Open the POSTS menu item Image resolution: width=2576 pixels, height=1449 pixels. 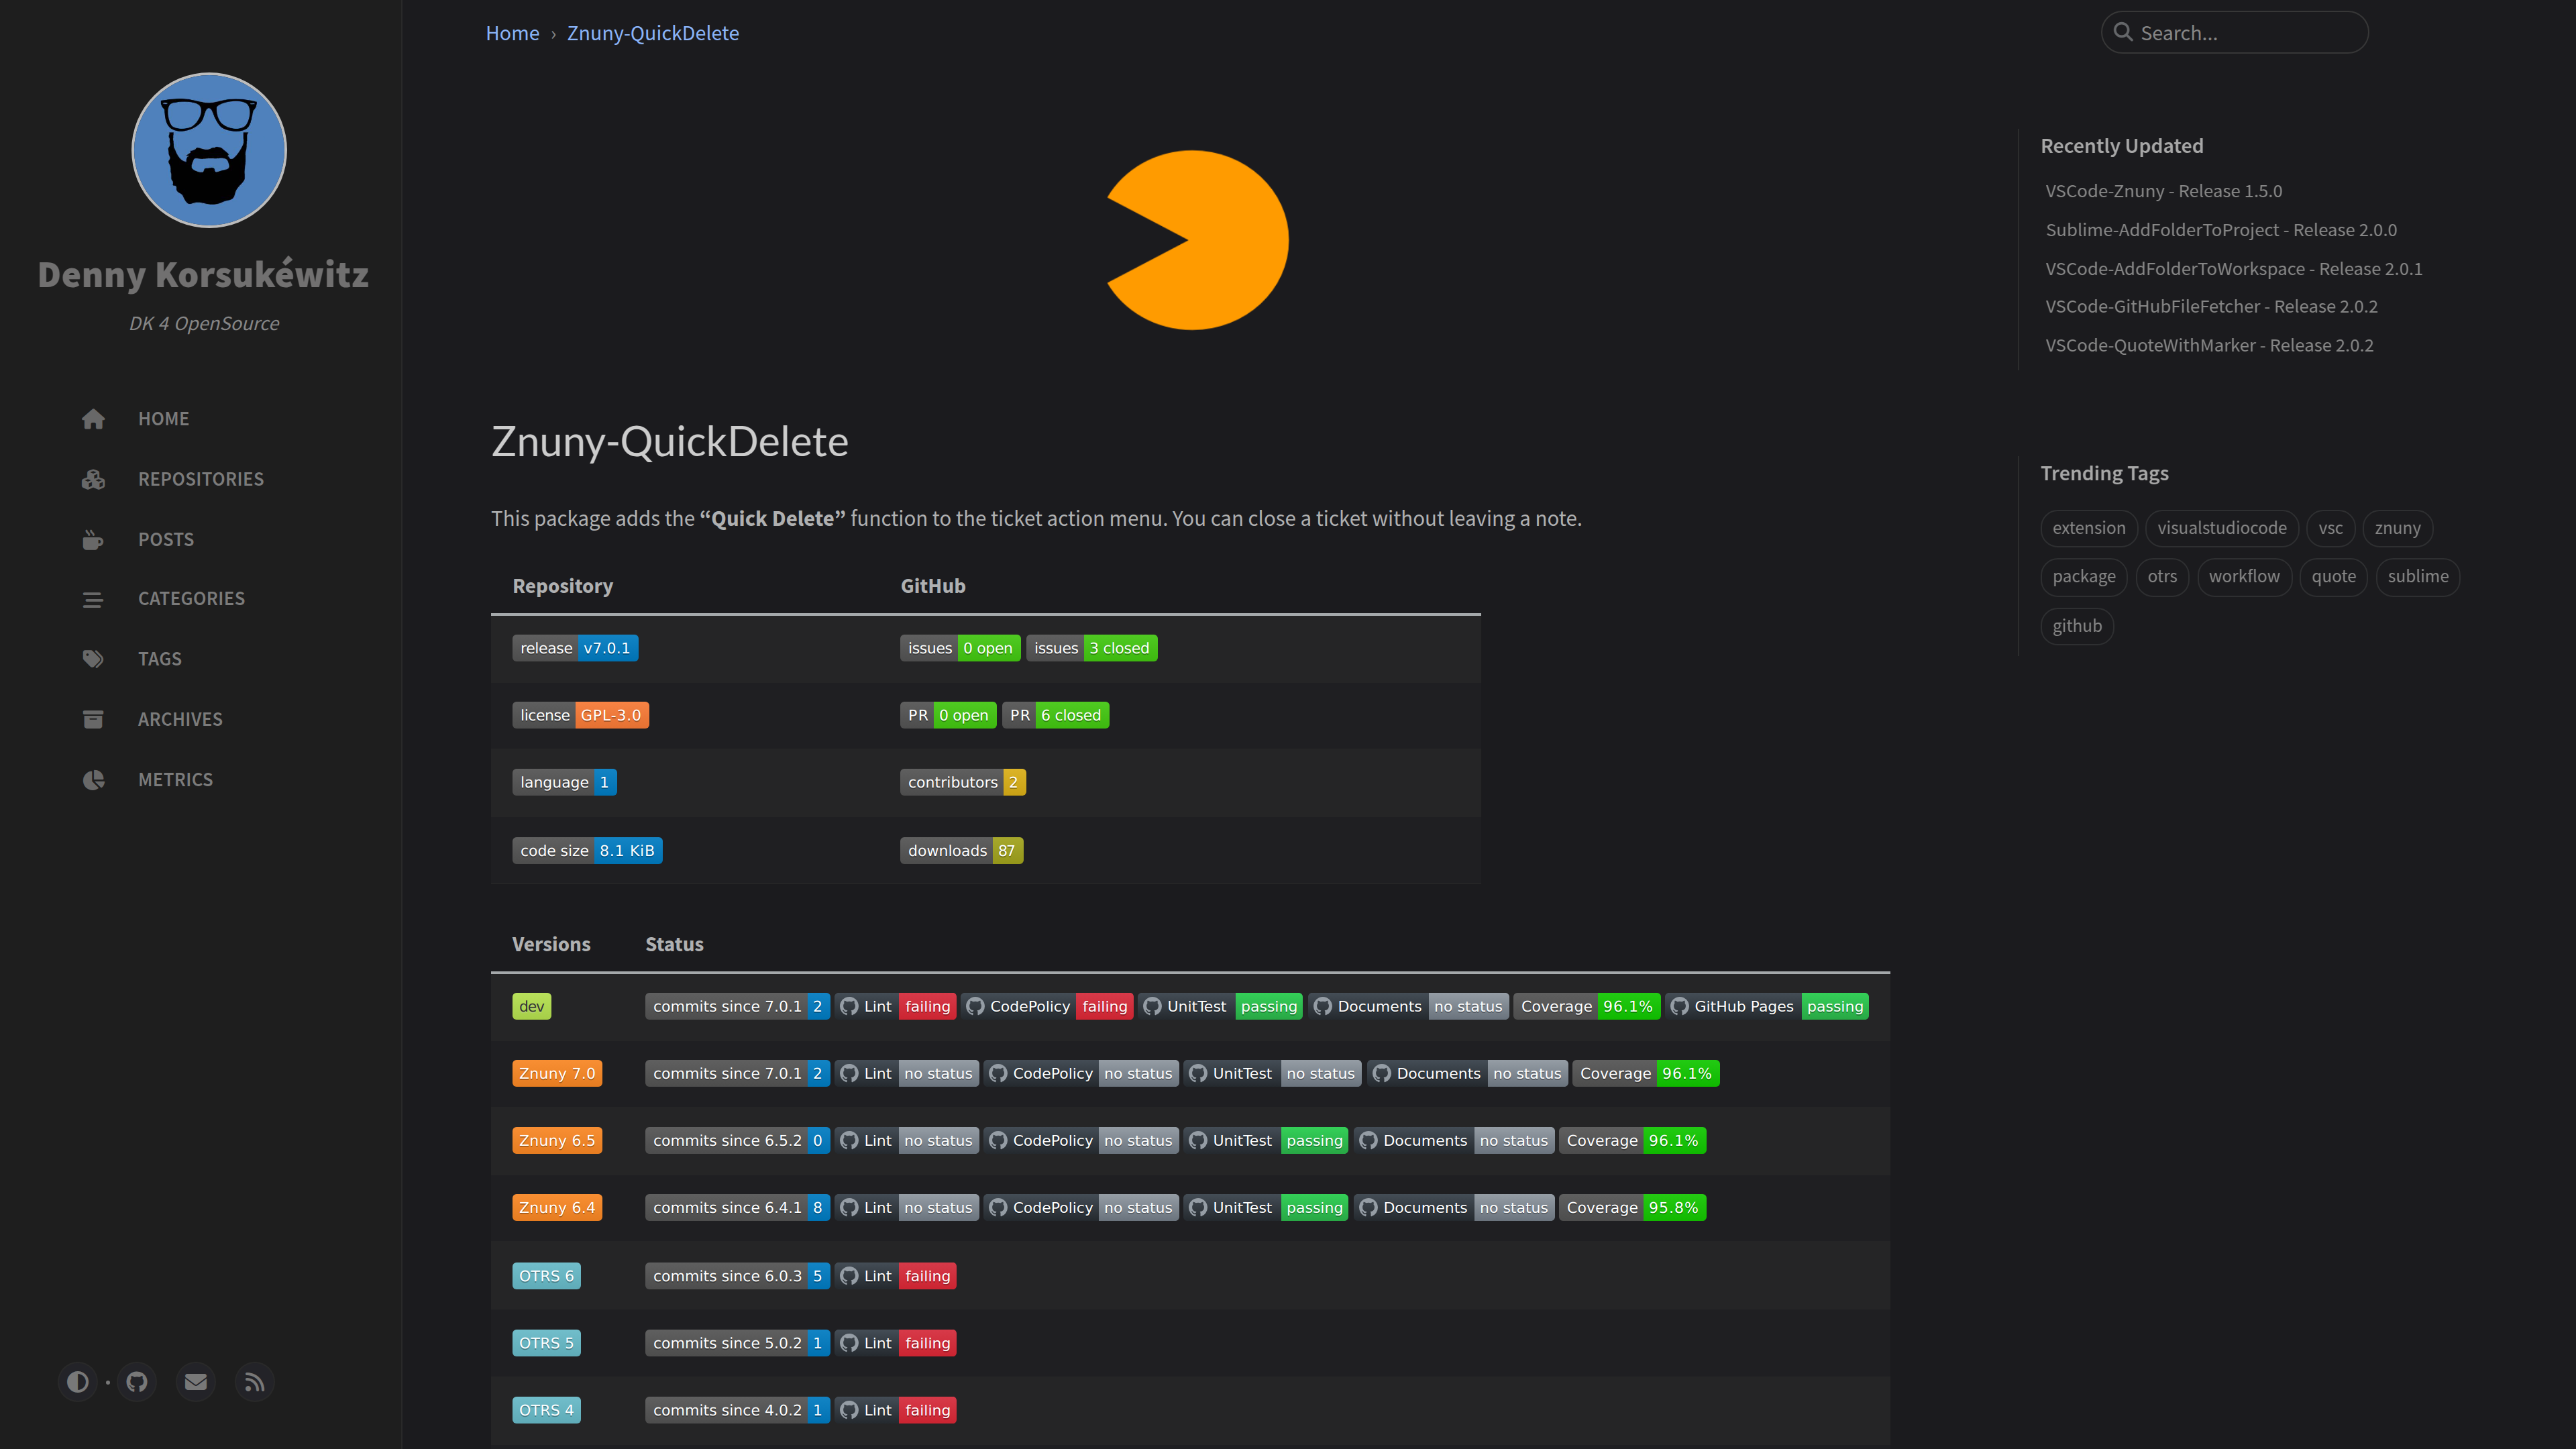(x=166, y=539)
